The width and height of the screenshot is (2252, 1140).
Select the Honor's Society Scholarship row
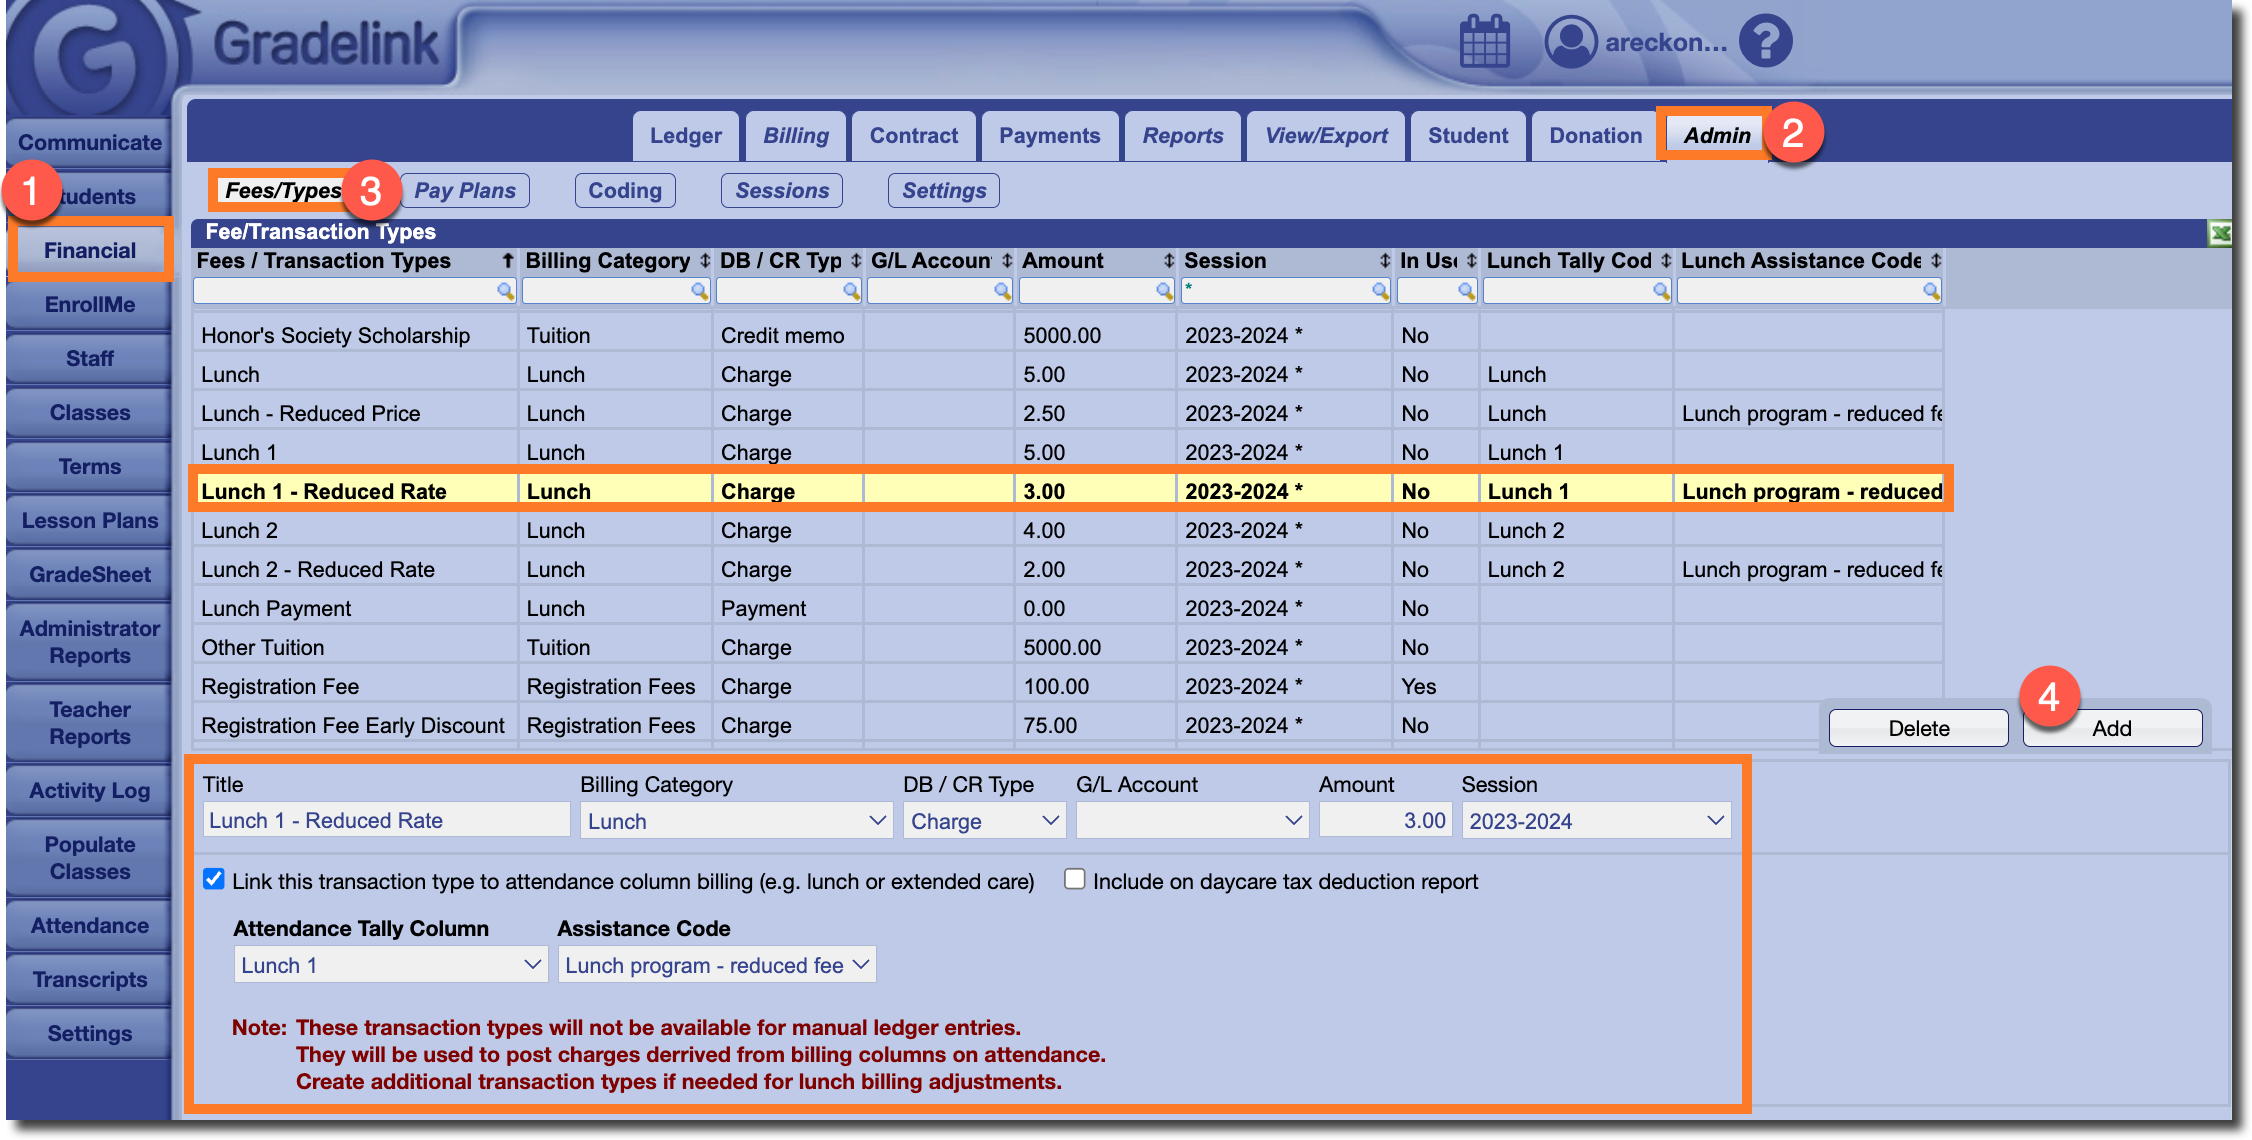pos(1068,336)
